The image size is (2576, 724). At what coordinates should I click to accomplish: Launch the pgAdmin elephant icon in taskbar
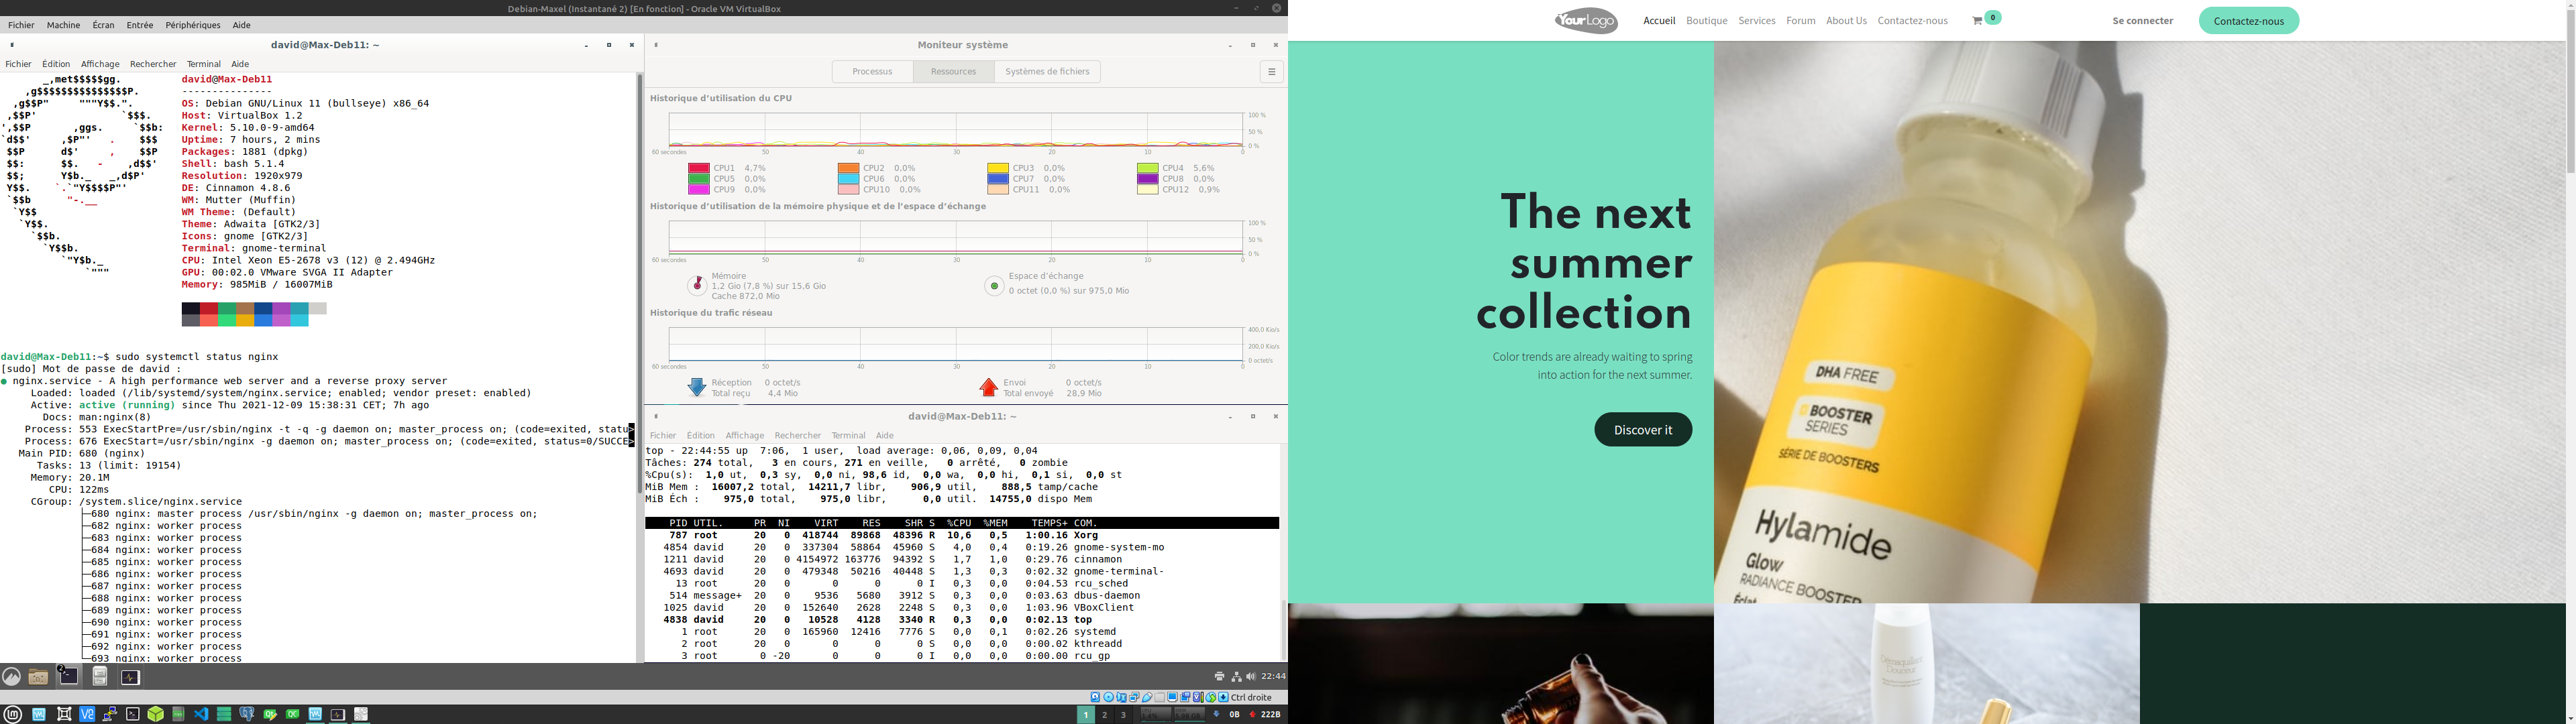[246, 714]
